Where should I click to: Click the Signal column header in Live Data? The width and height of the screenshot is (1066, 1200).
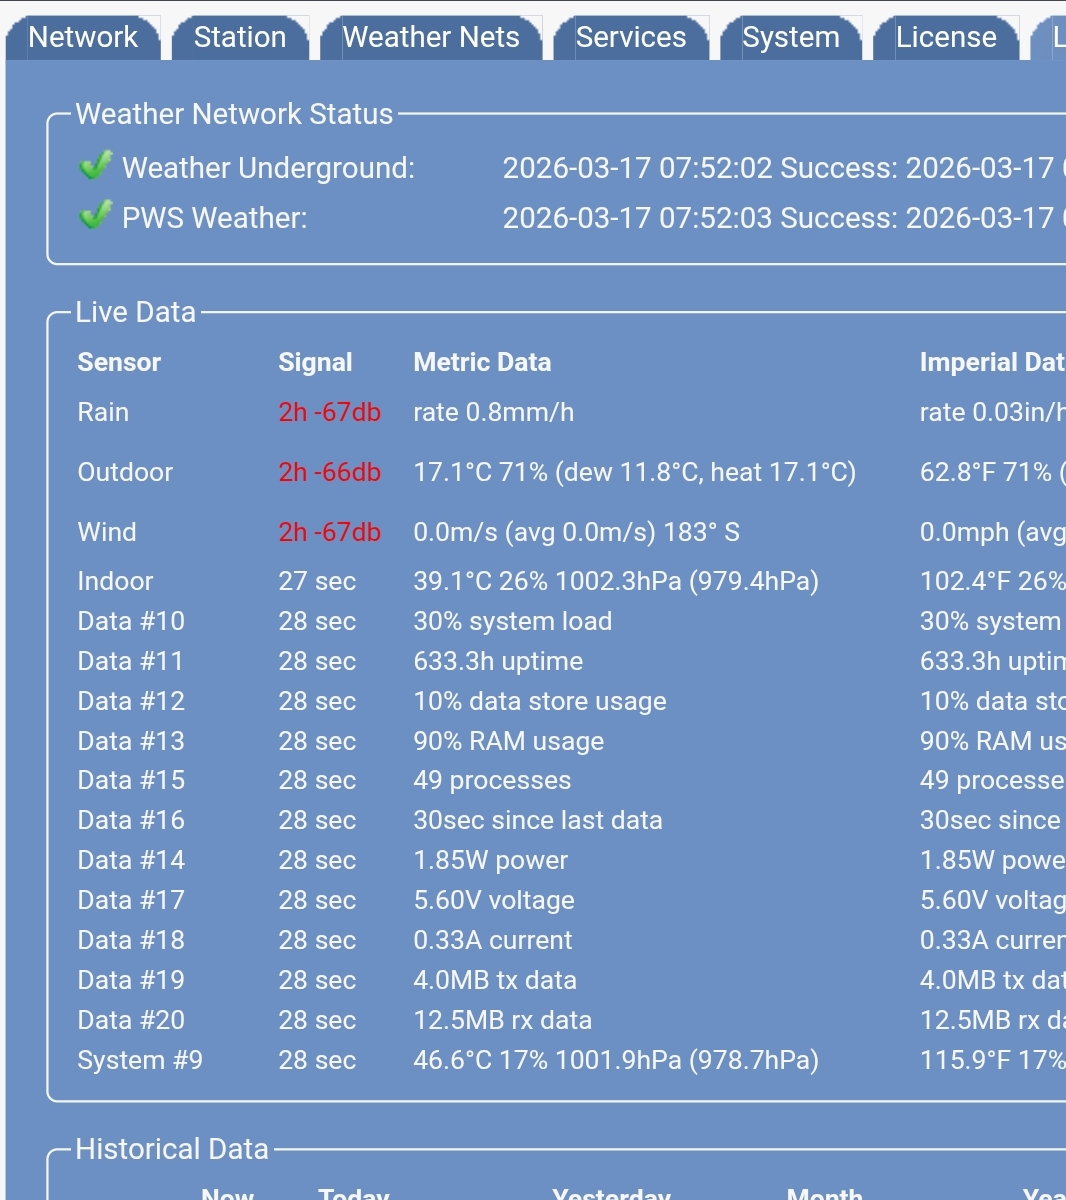coord(315,362)
